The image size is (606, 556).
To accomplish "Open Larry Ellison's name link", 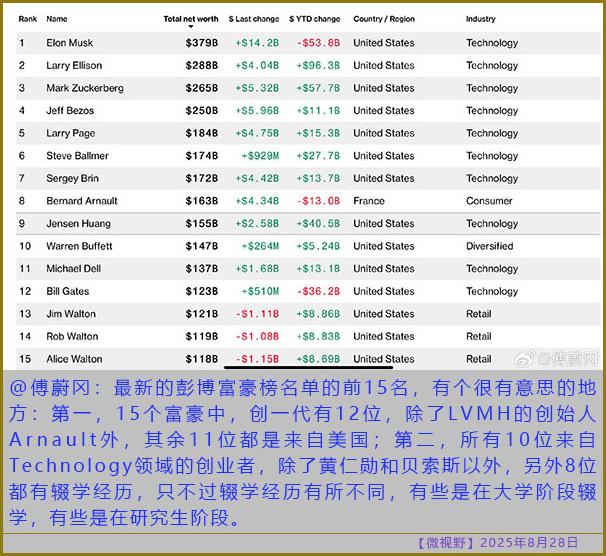I will coord(75,66).
